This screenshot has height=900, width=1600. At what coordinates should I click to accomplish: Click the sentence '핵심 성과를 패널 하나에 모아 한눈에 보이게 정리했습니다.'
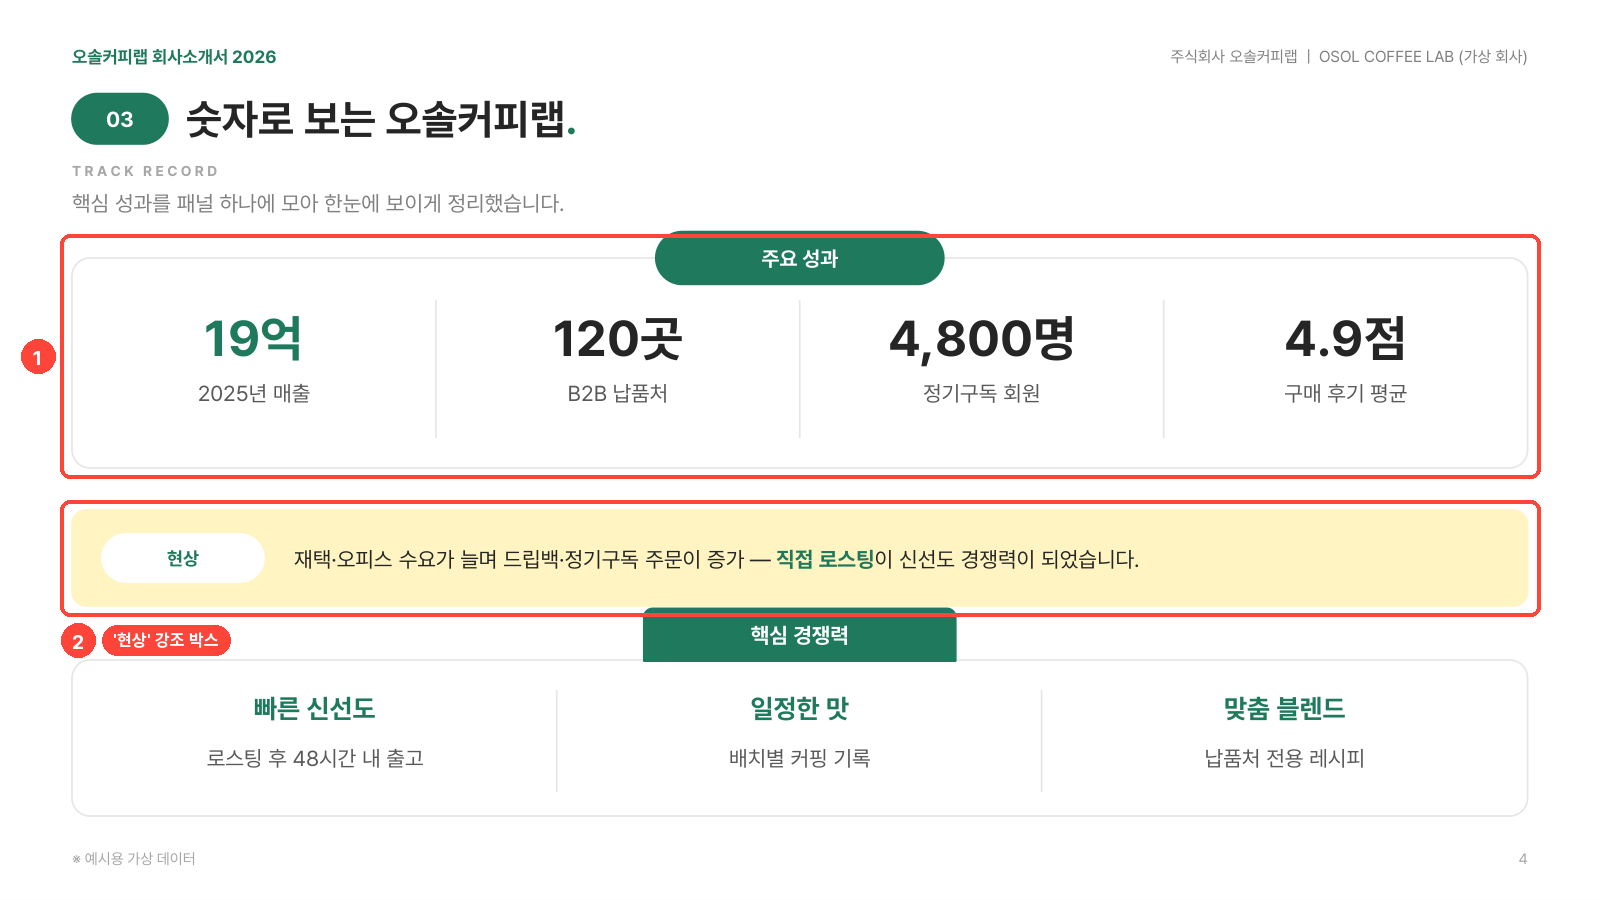click(318, 203)
